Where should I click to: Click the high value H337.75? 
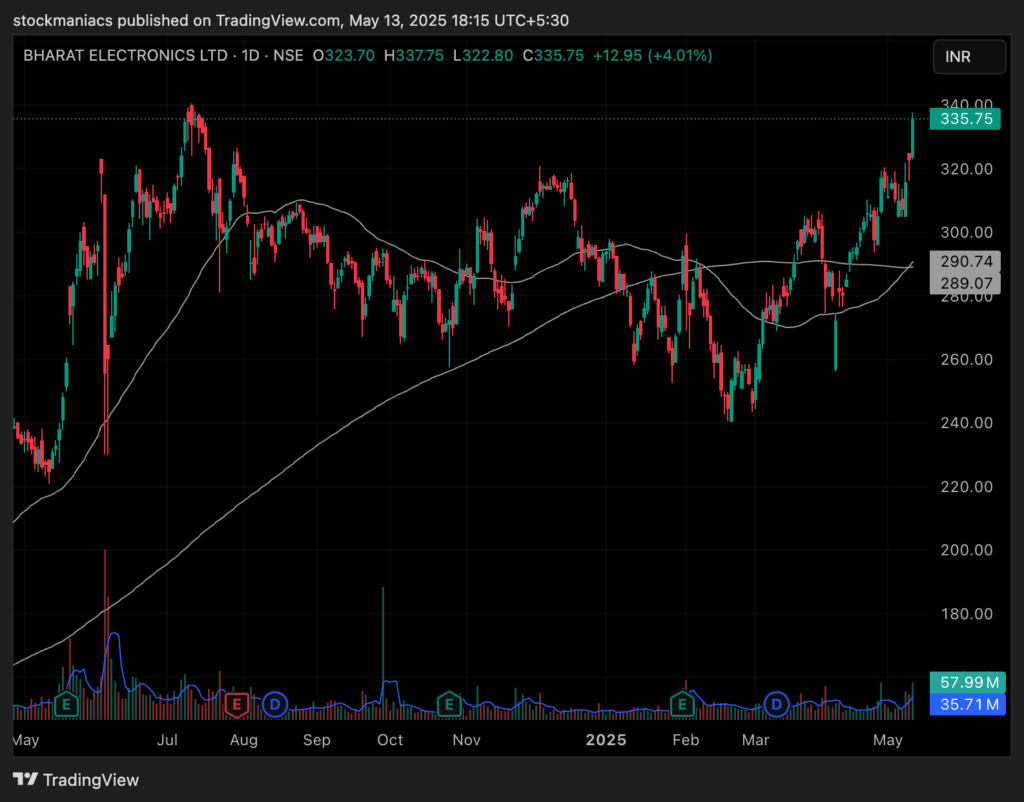click(413, 56)
